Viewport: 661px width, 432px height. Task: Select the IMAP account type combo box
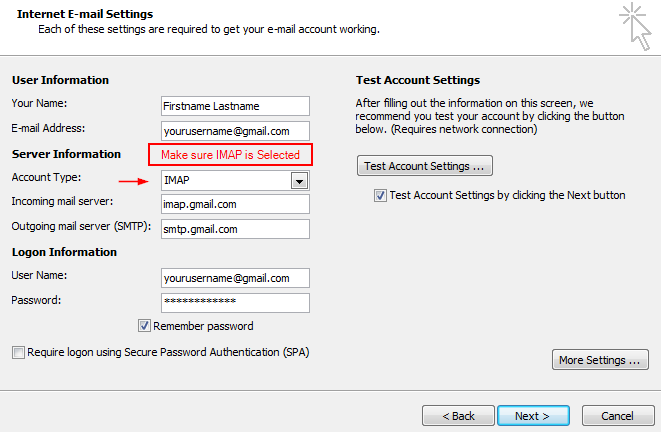click(x=235, y=181)
